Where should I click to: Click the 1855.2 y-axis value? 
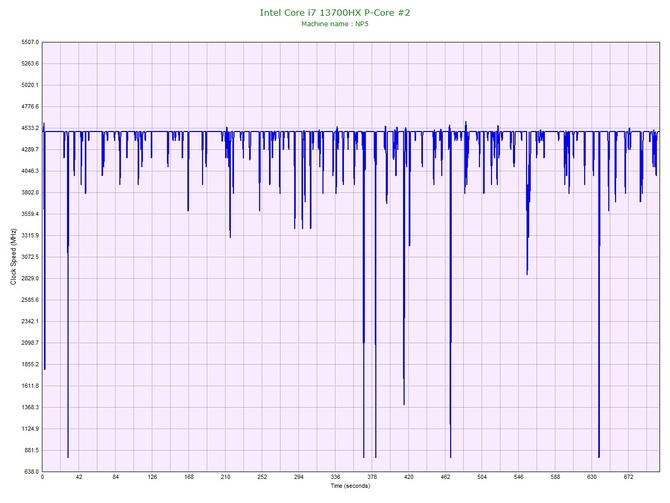pos(30,365)
